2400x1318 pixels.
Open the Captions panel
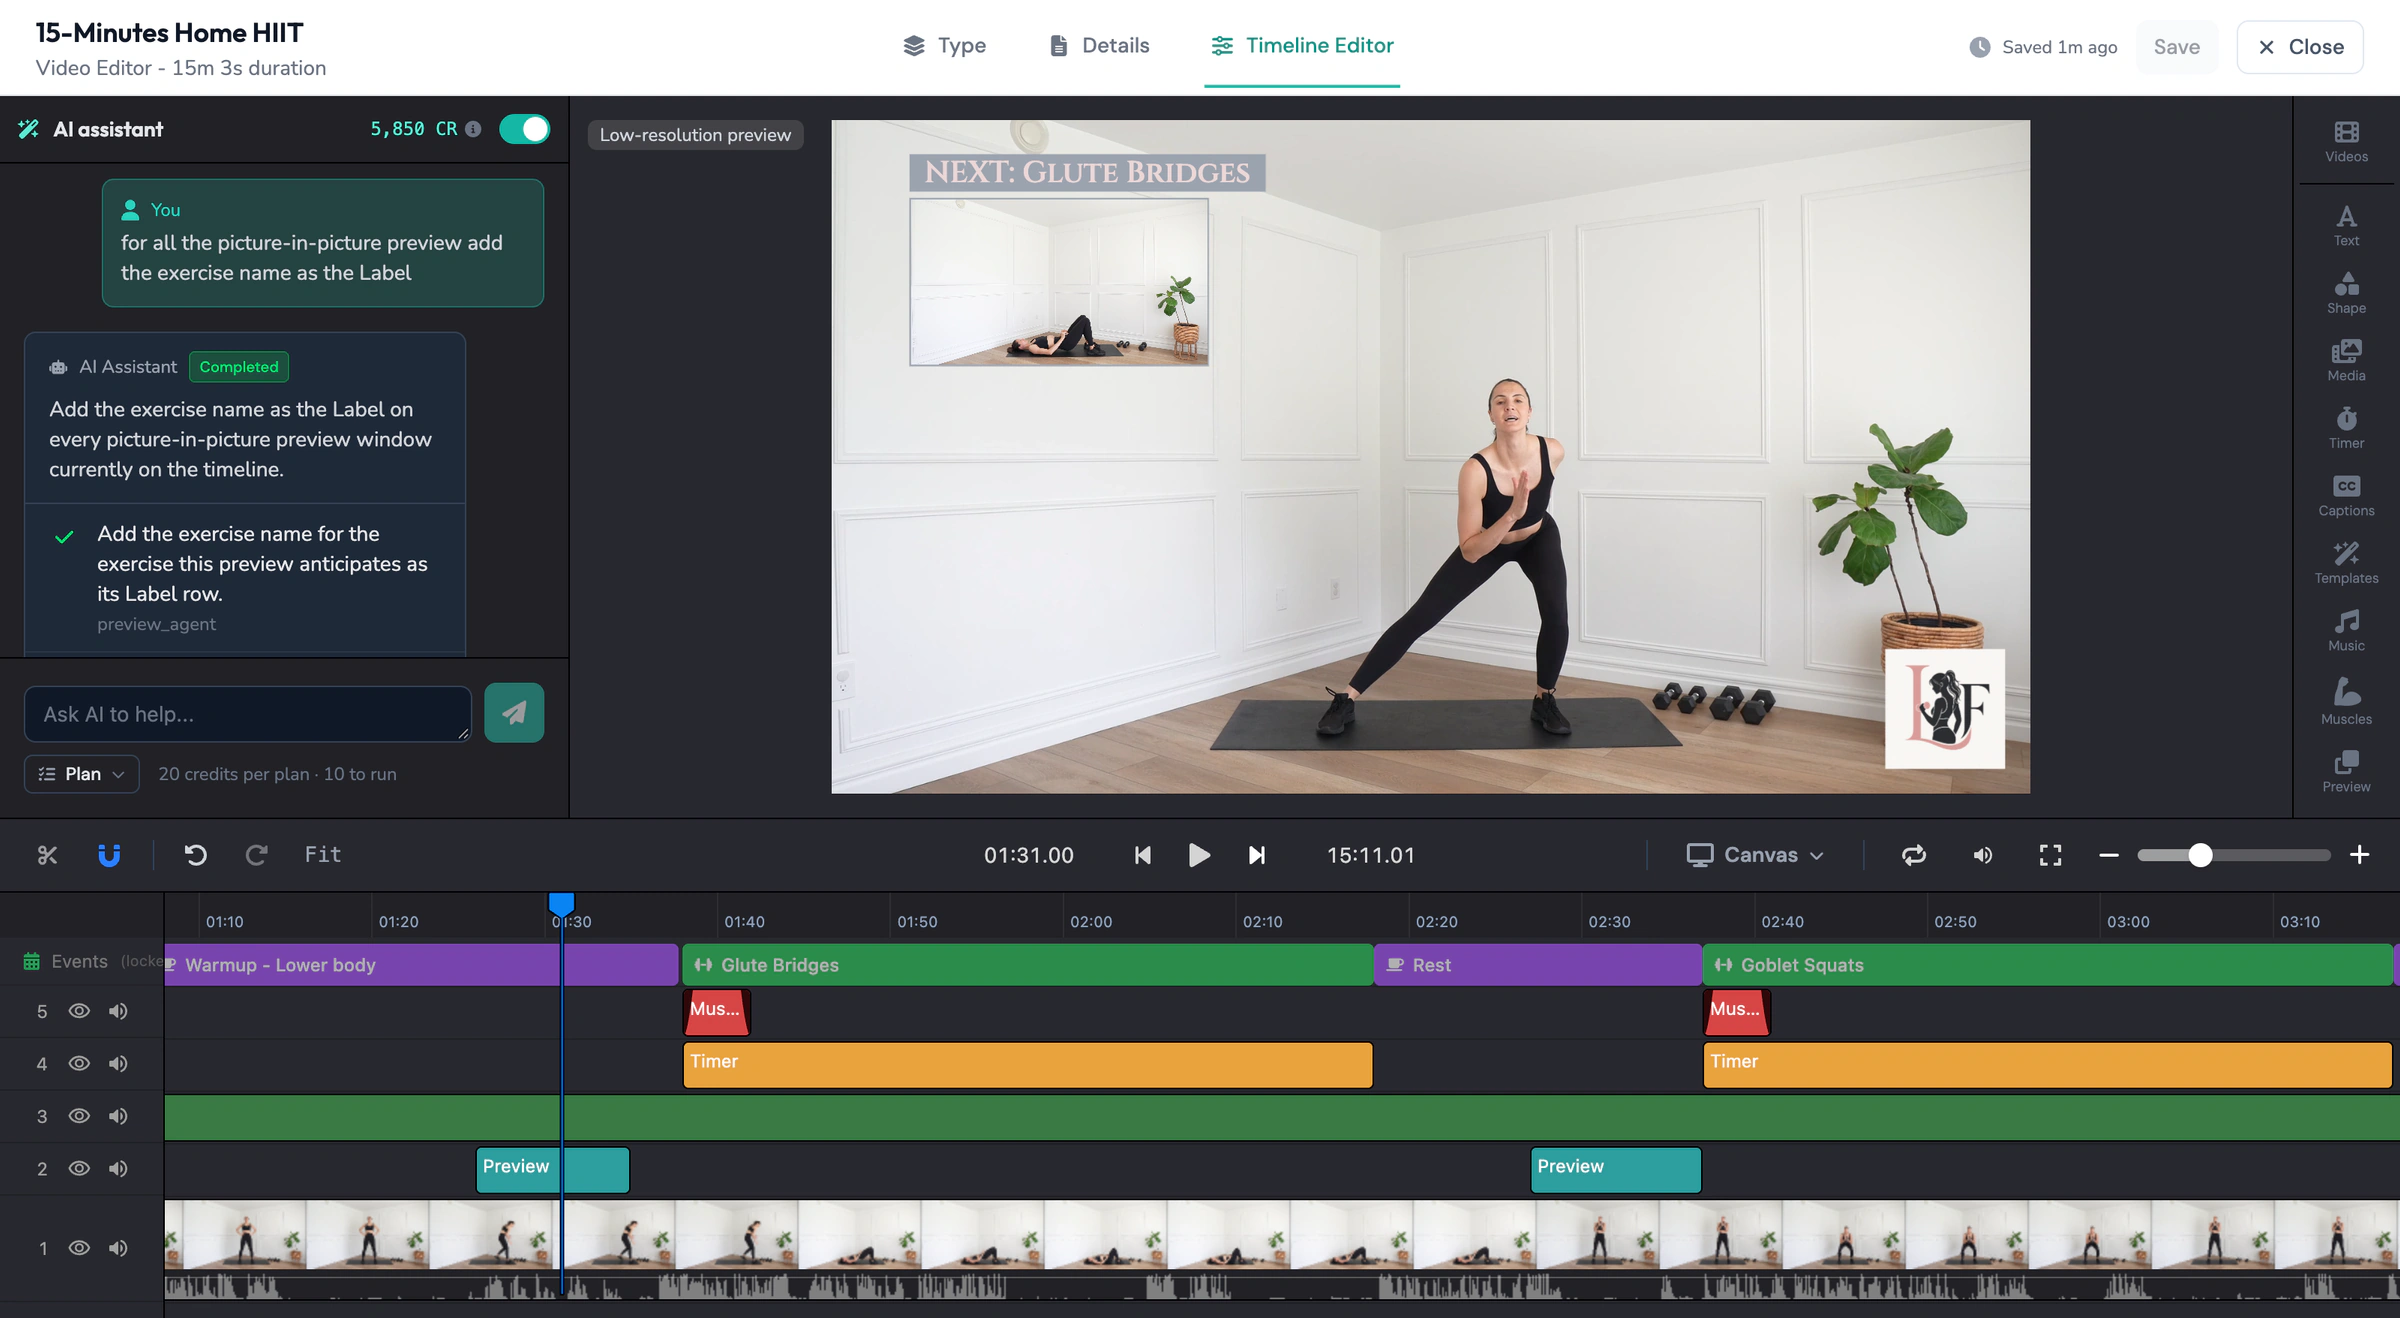tap(2345, 495)
